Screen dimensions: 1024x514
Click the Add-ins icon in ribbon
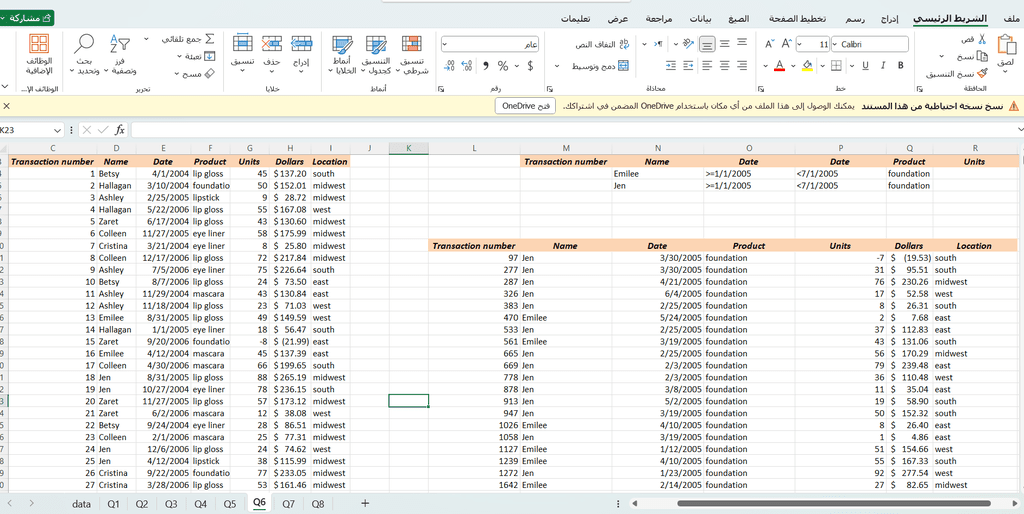pos(39,45)
